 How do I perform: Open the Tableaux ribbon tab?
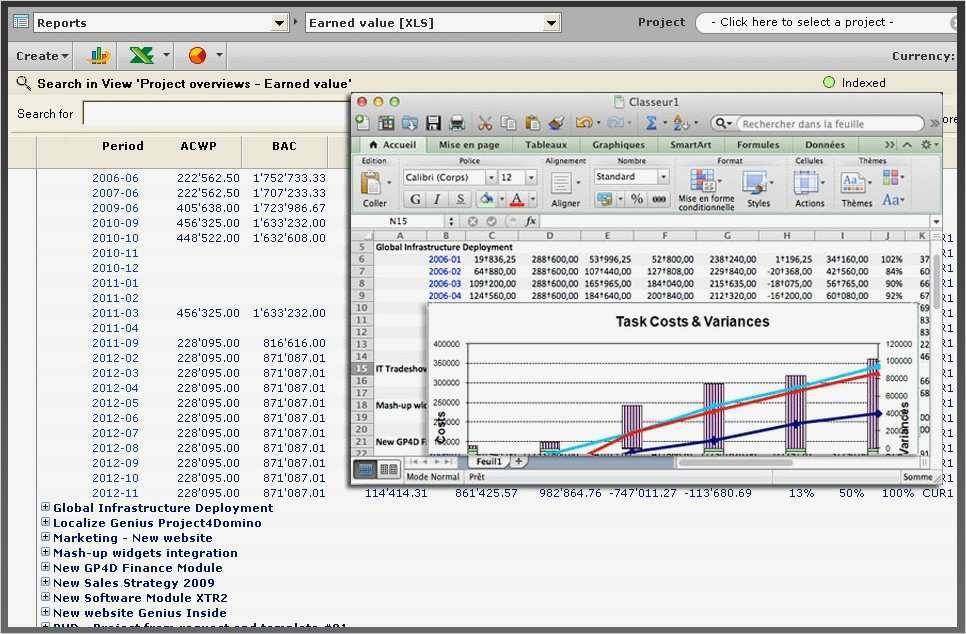pos(546,144)
